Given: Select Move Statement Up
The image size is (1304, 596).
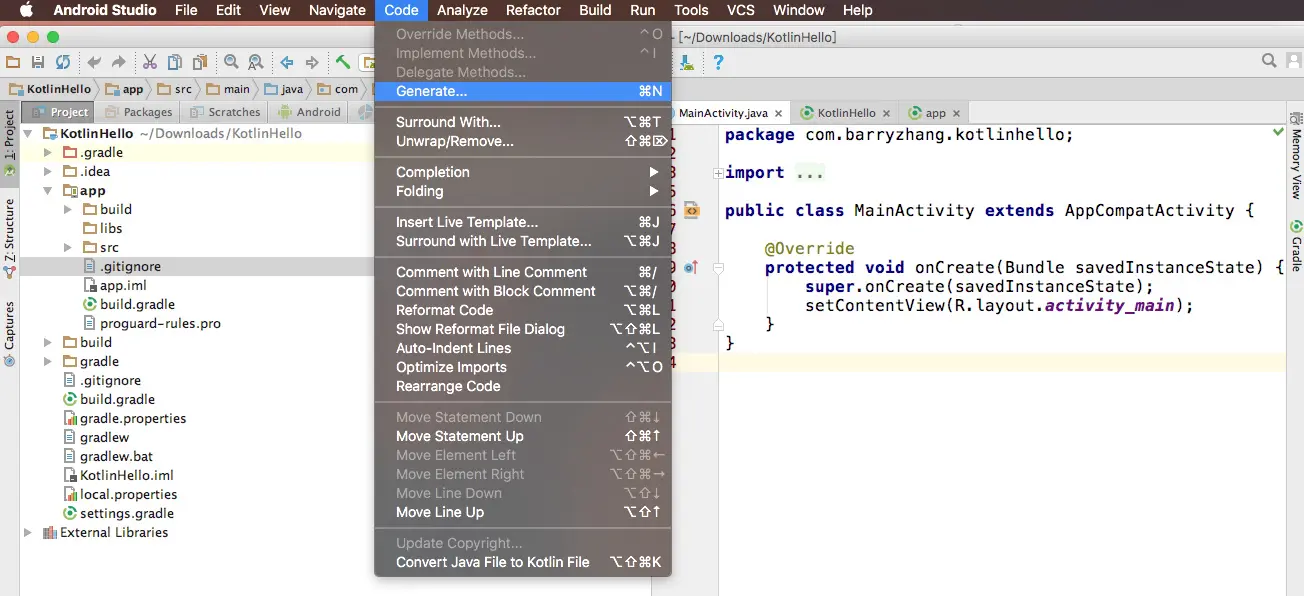Looking at the screenshot, I should tap(523, 436).
